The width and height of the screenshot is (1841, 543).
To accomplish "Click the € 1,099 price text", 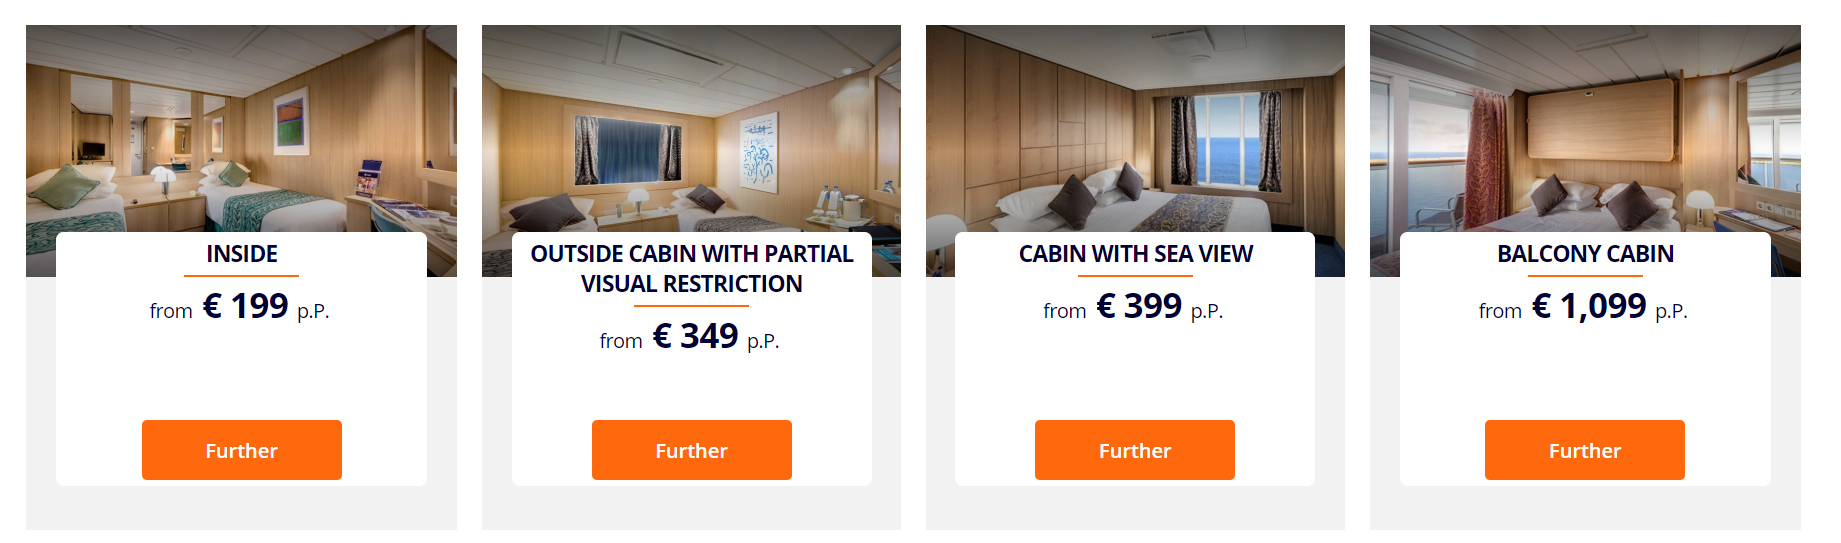I will (x=1589, y=306).
